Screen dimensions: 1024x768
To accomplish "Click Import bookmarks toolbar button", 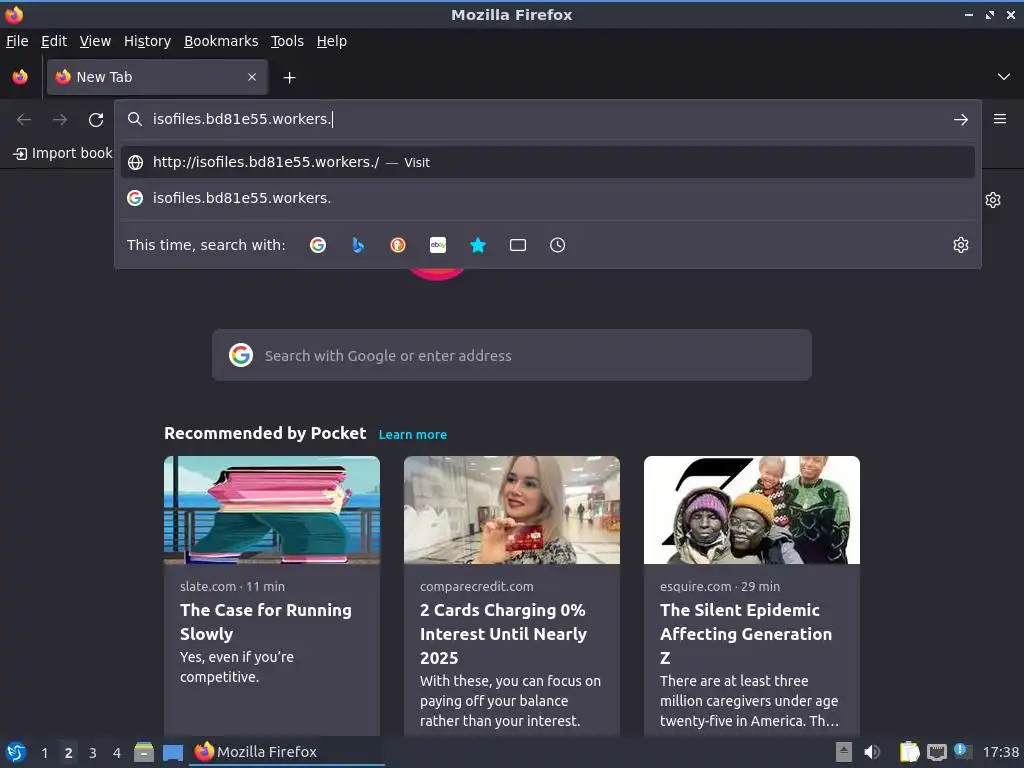I will (63, 153).
